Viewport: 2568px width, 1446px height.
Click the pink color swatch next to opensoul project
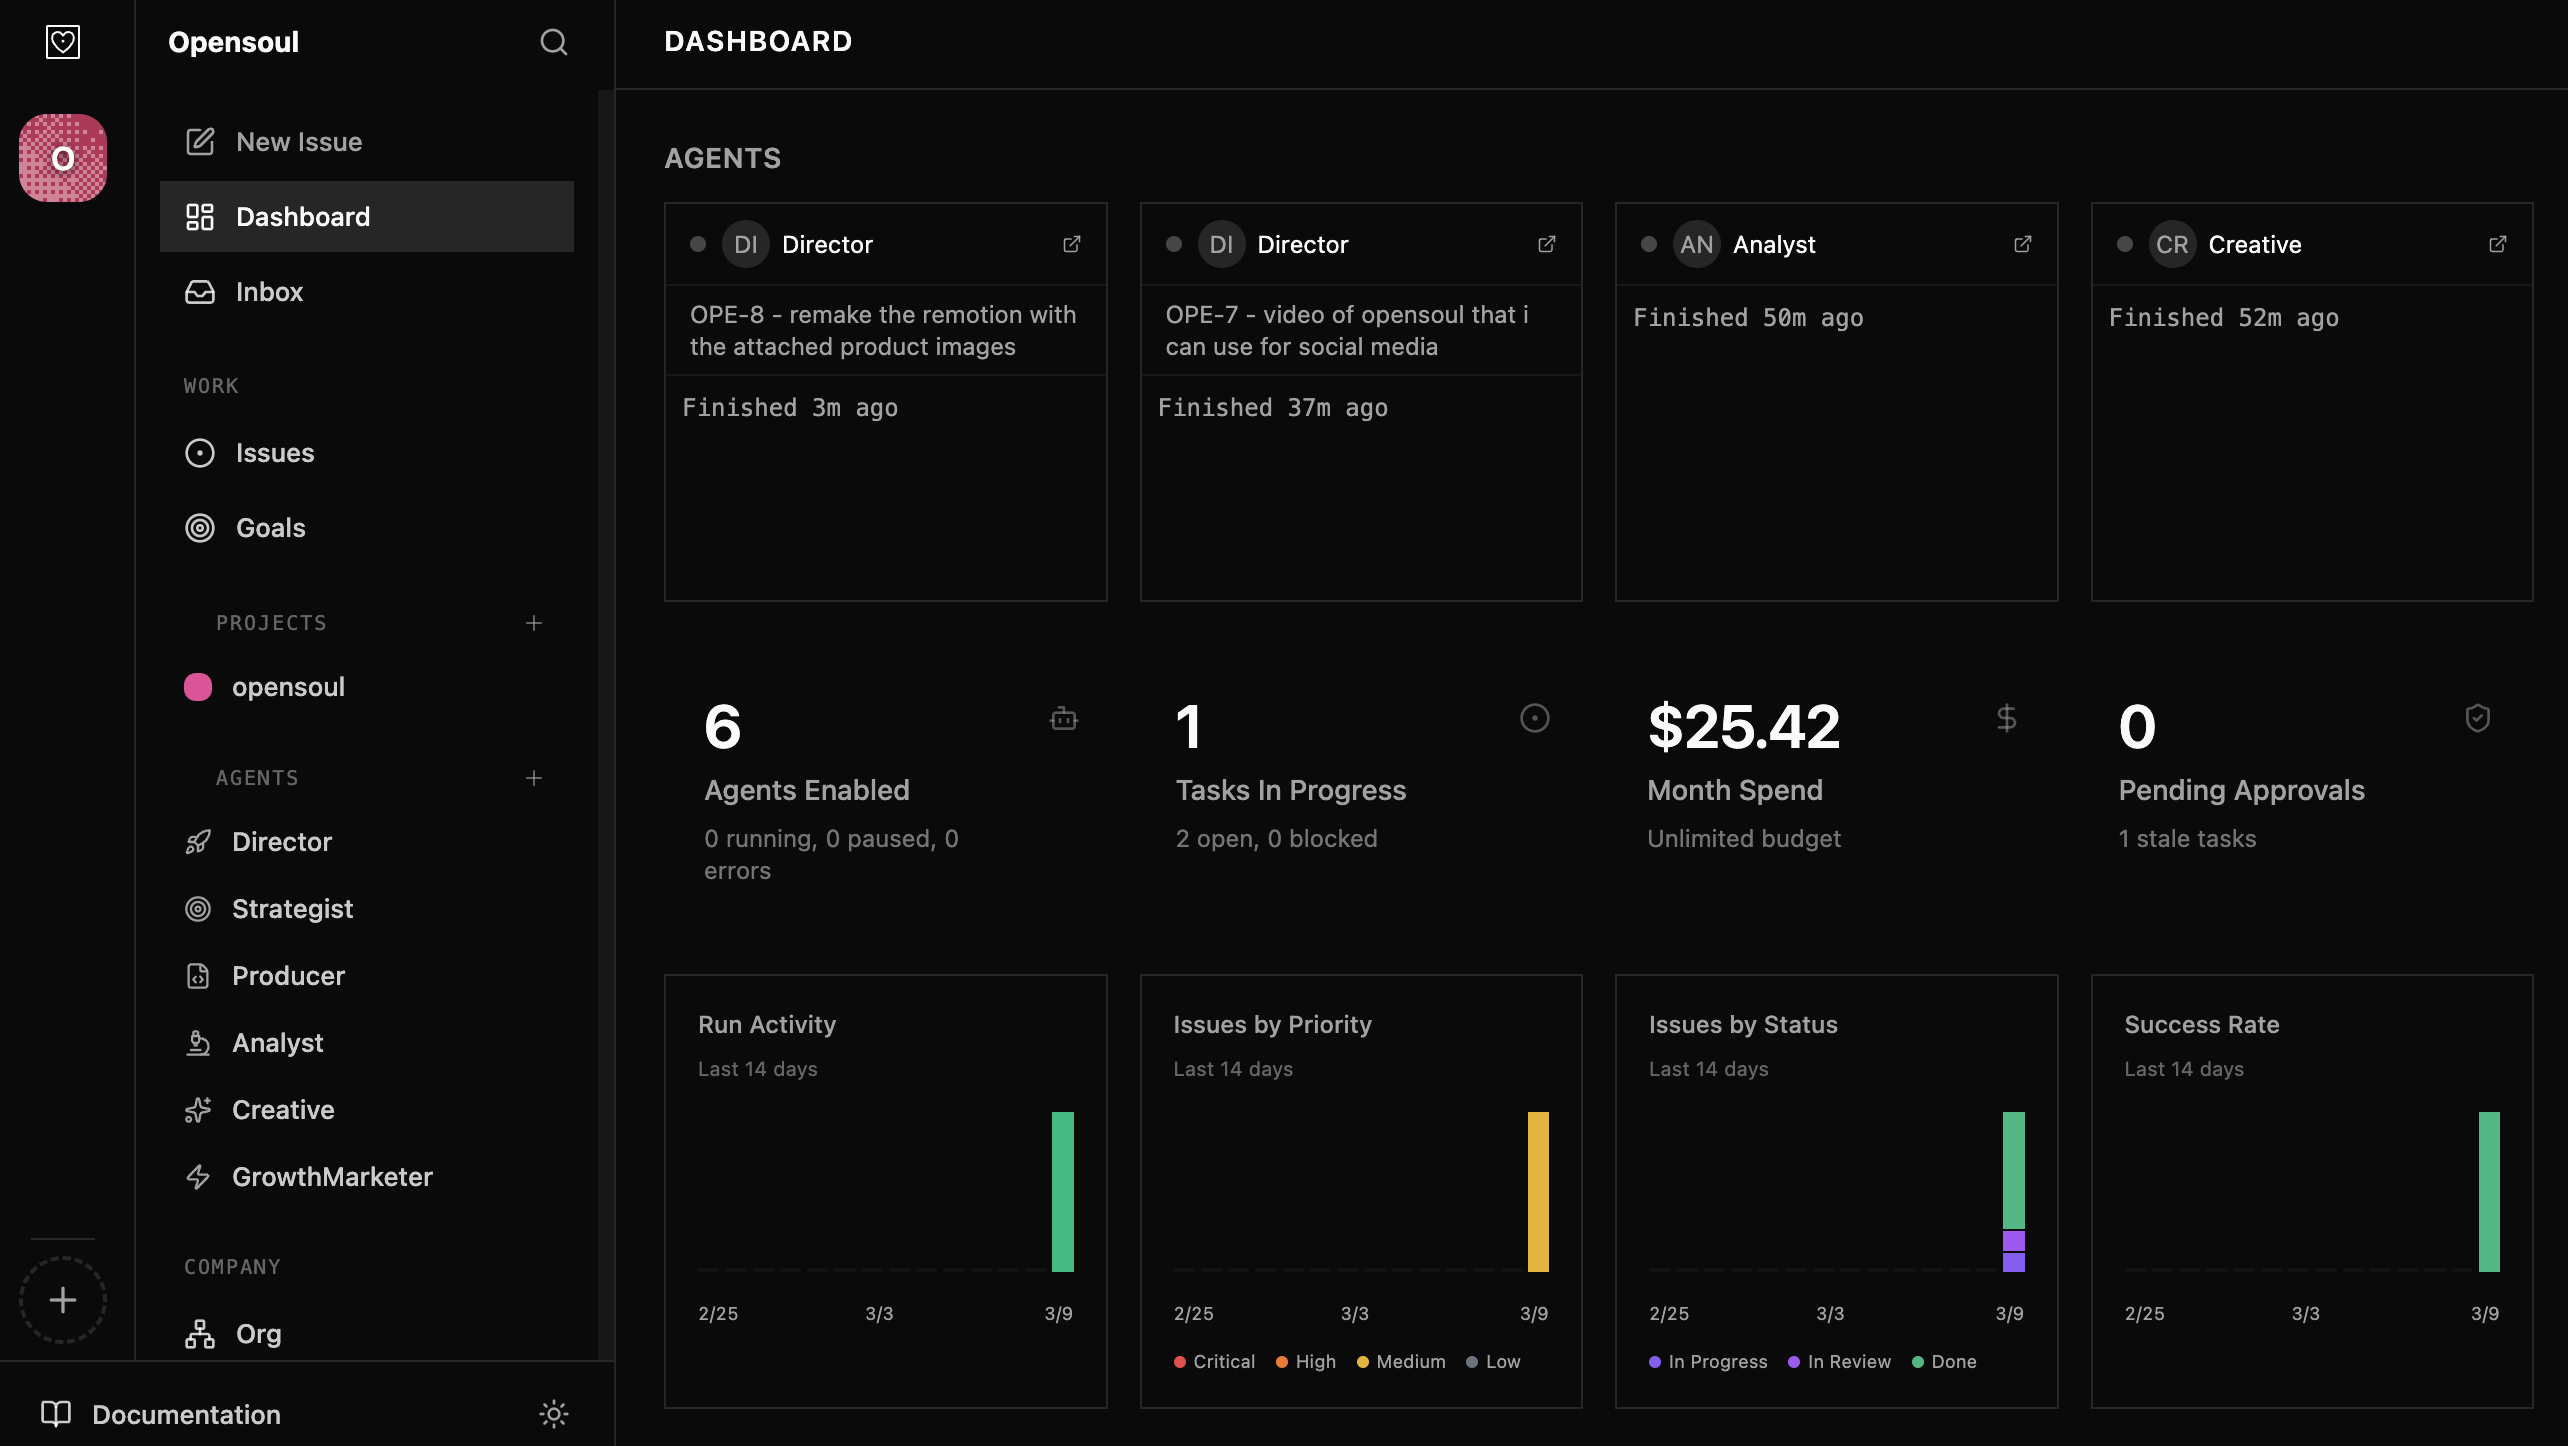(198, 686)
